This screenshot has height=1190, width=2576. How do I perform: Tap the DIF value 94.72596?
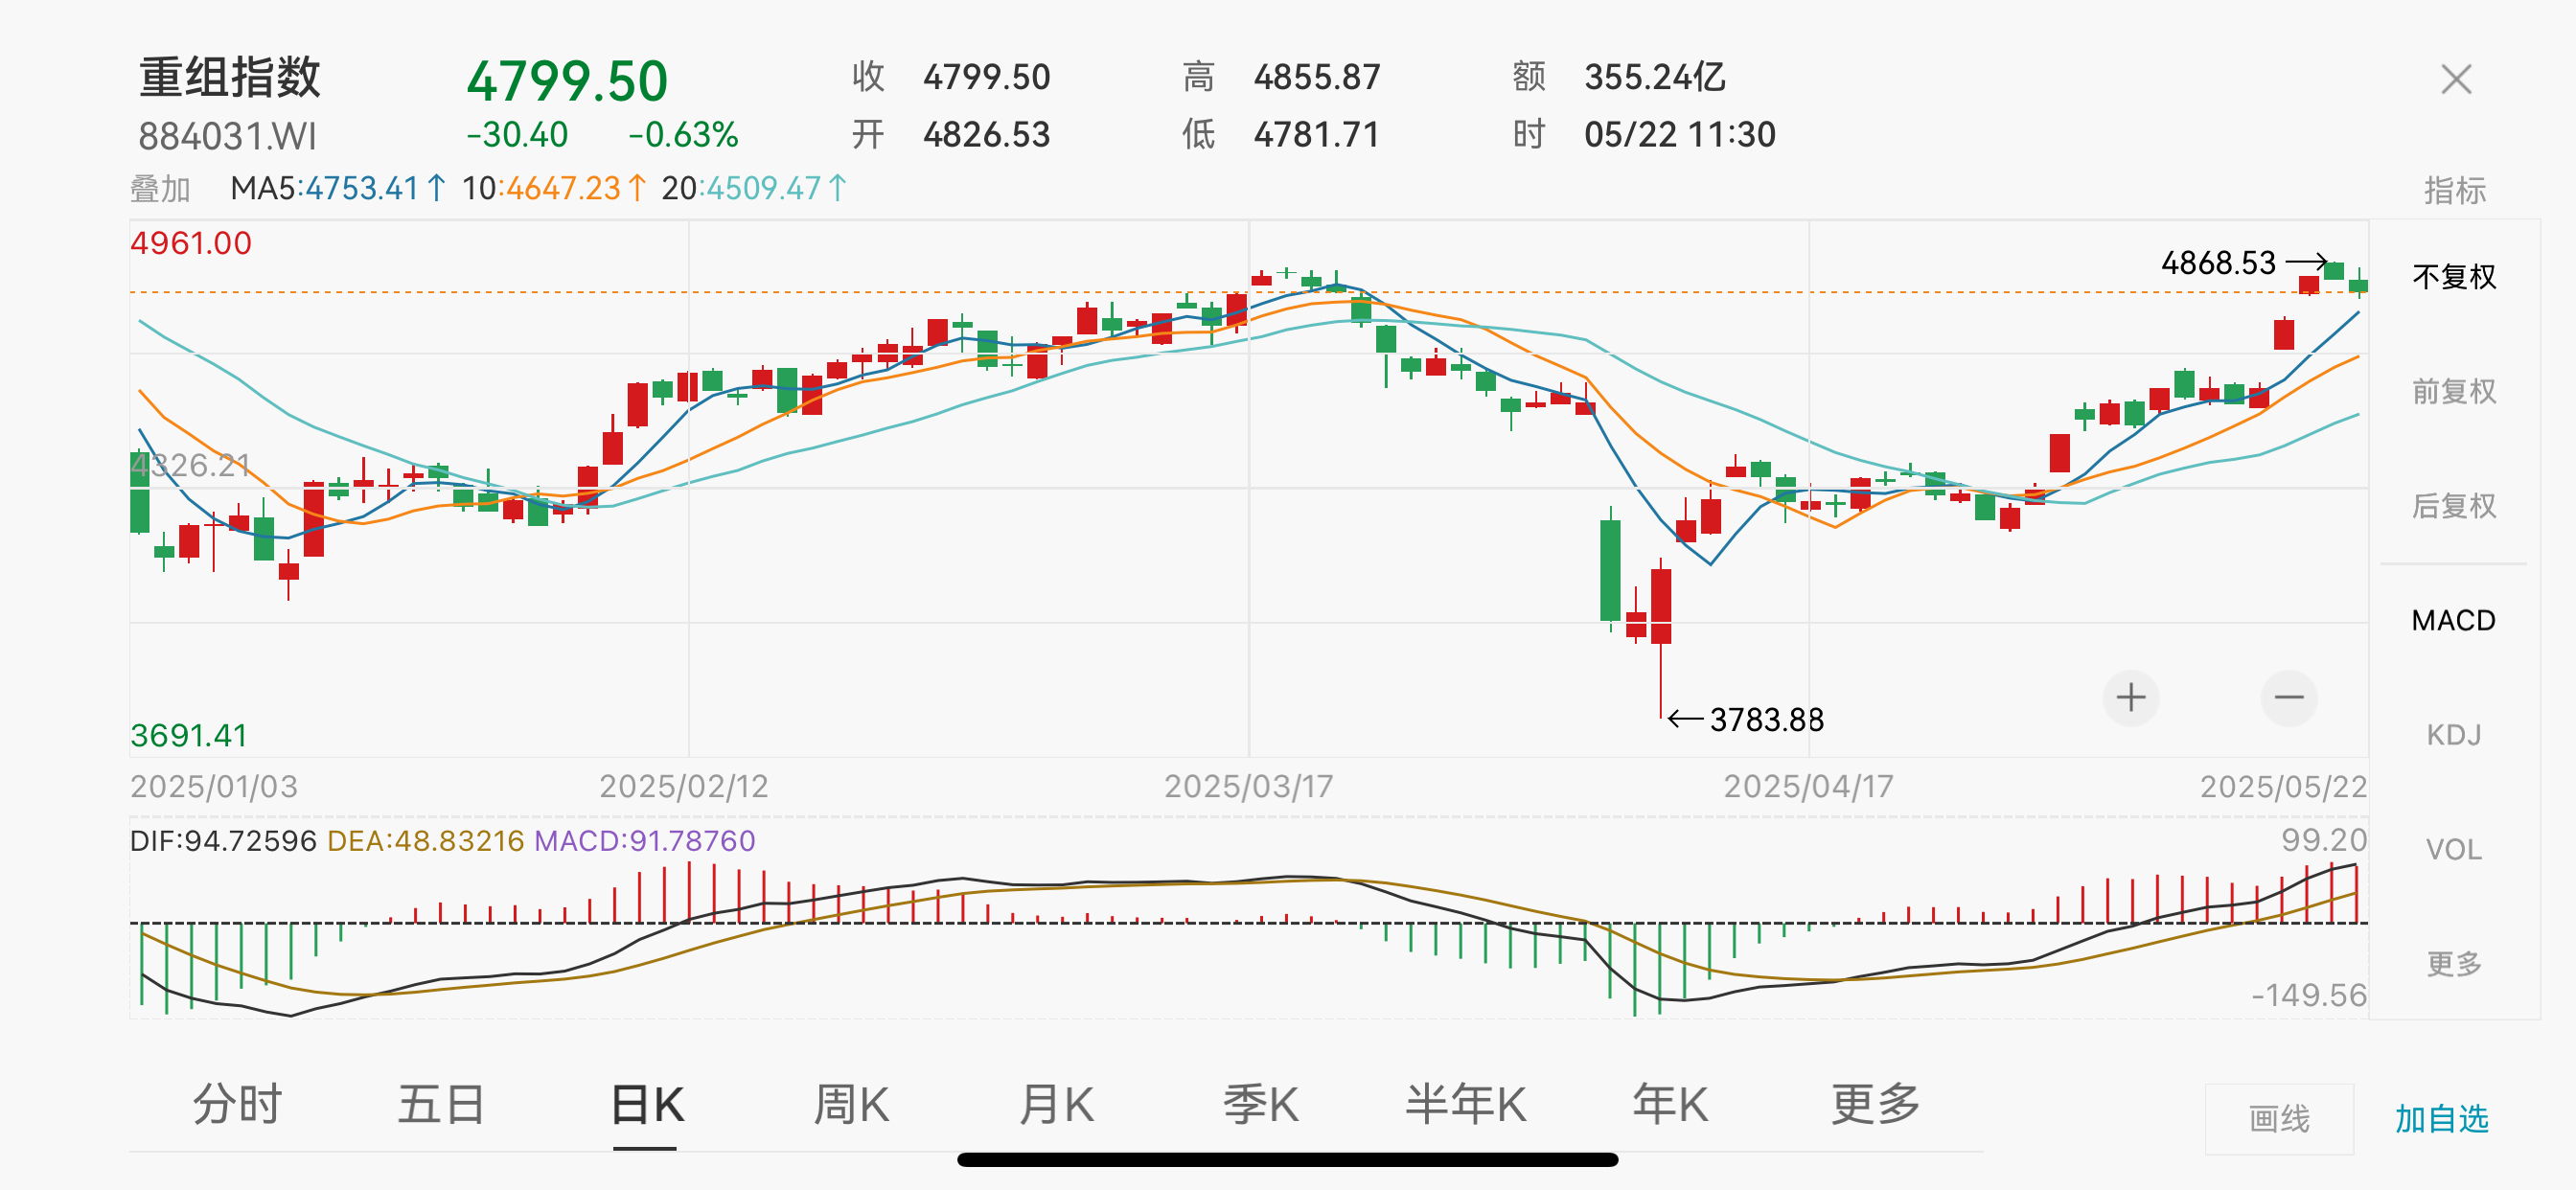[x=250, y=841]
